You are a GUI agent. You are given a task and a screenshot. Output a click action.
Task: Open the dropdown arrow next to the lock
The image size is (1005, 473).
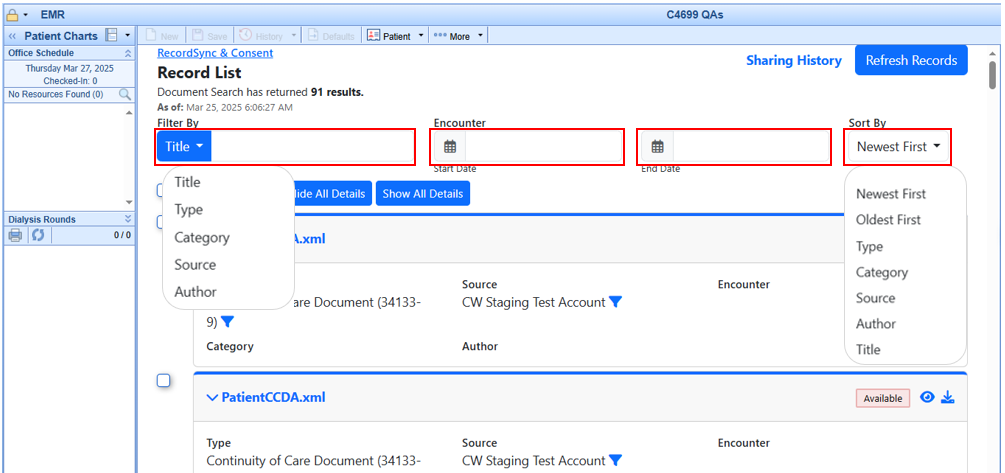pyautogui.click(x=25, y=15)
